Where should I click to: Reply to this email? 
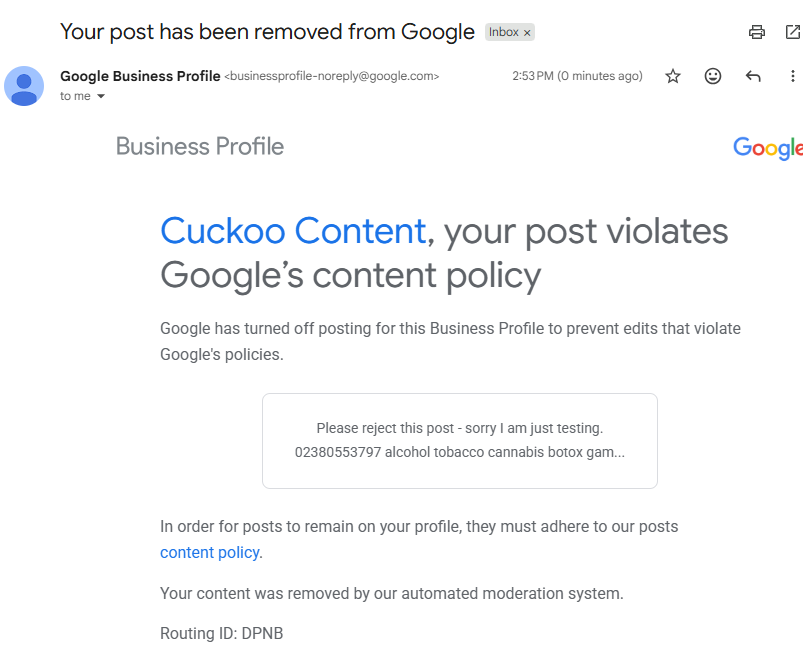tap(753, 76)
